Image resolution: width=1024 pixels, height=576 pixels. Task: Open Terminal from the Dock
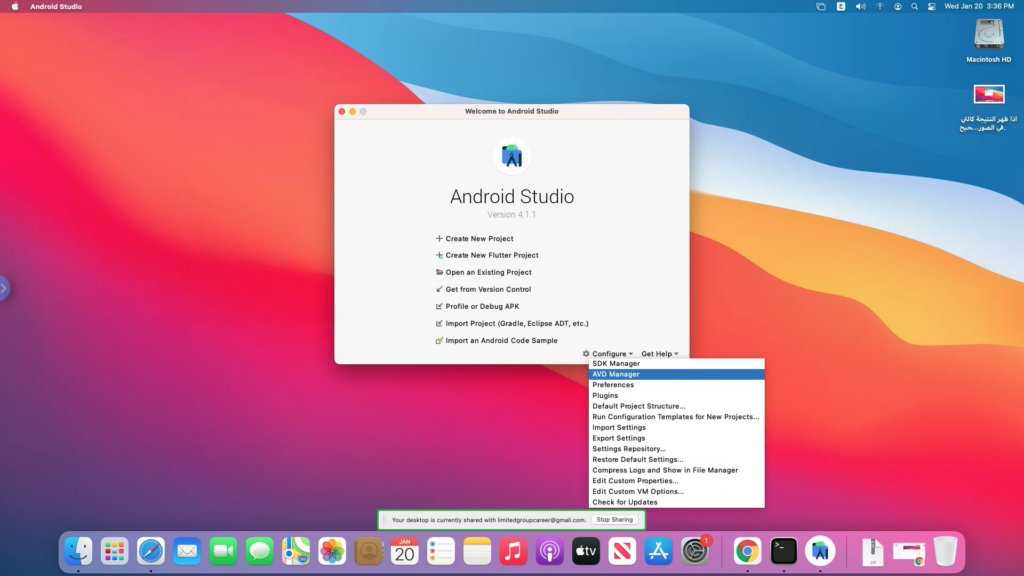pos(784,551)
